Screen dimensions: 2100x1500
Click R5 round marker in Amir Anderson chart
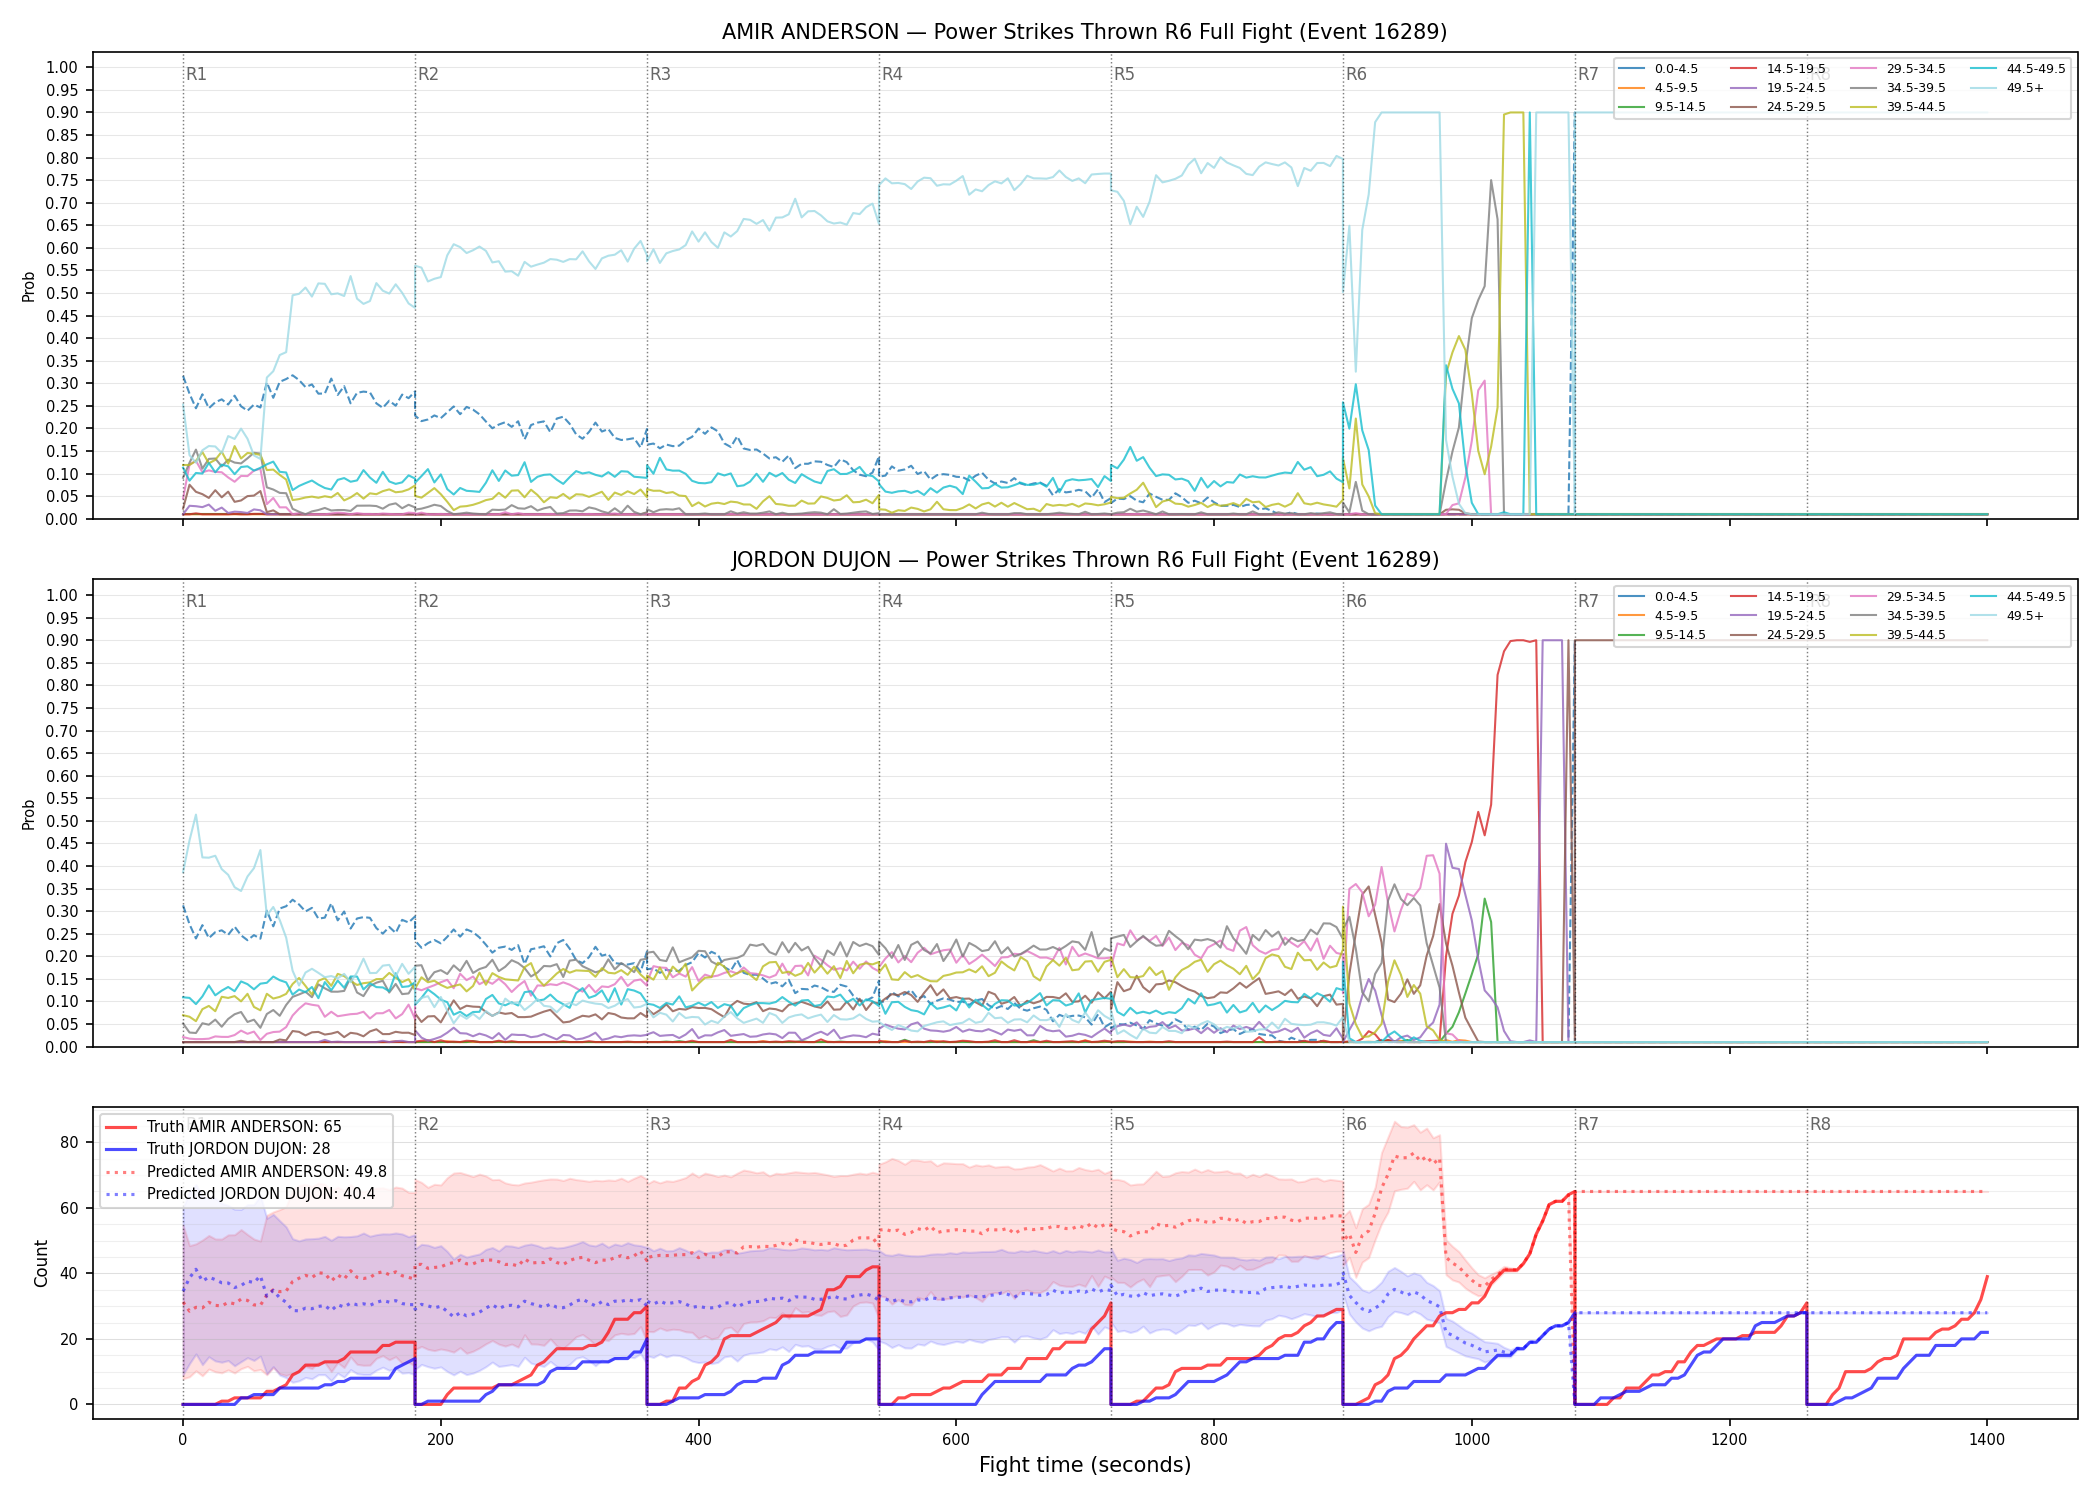(x=1124, y=74)
